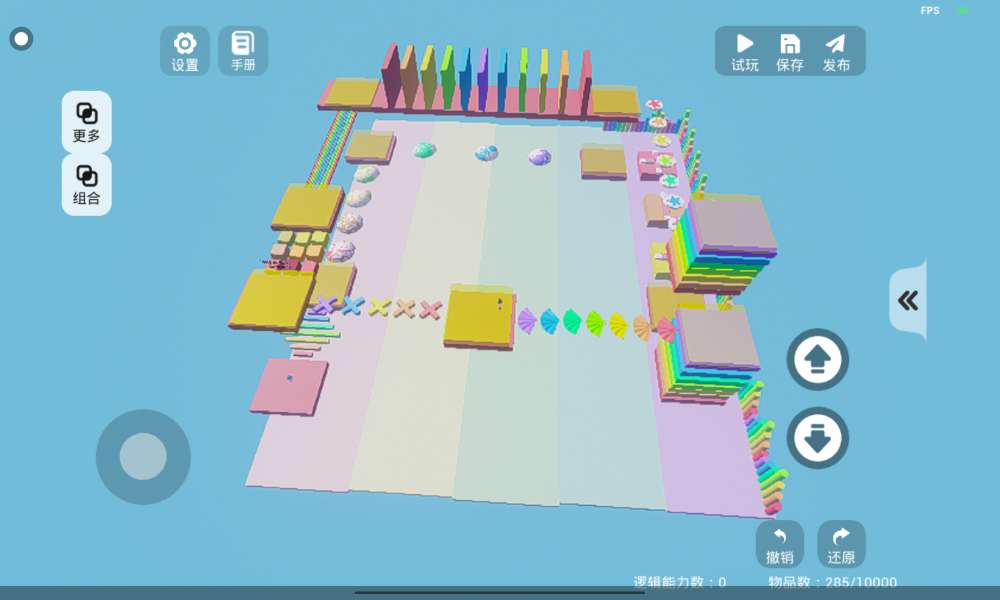Open the 设置 settings gear

tap(185, 51)
